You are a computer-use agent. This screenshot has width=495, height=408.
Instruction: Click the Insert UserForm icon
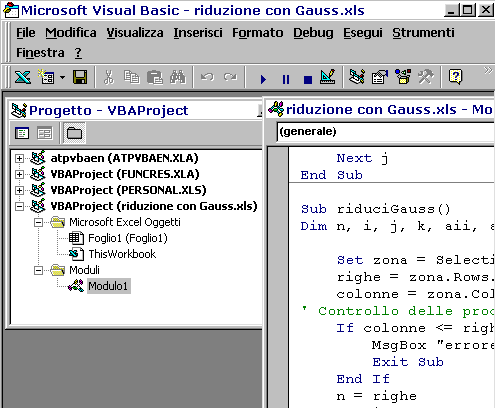pos(46,77)
